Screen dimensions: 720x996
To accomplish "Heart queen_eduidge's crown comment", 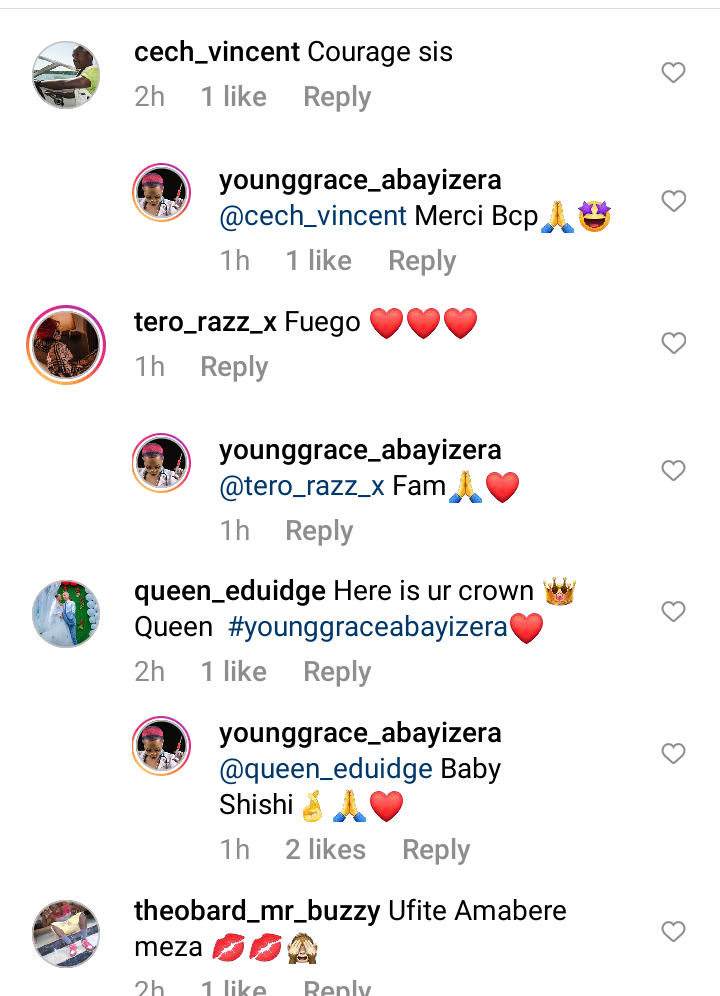I will (x=674, y=611).
